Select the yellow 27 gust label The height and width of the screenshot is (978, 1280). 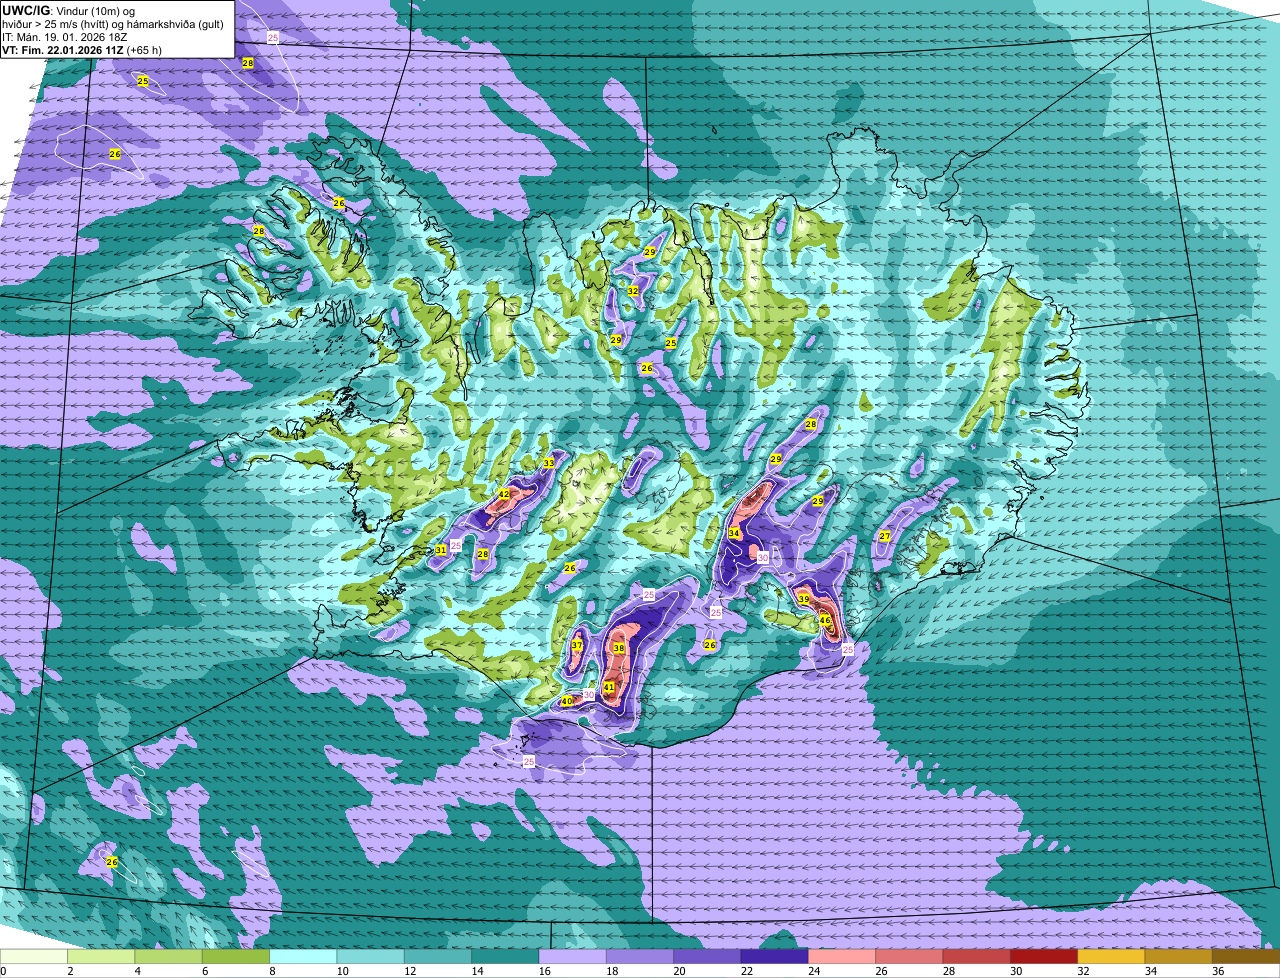tap(885, 536)
